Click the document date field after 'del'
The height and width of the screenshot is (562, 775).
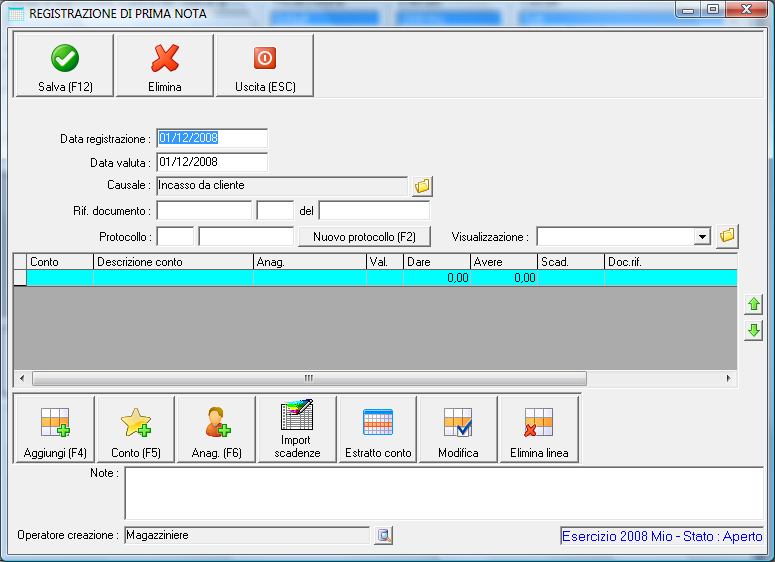(374, 211)
